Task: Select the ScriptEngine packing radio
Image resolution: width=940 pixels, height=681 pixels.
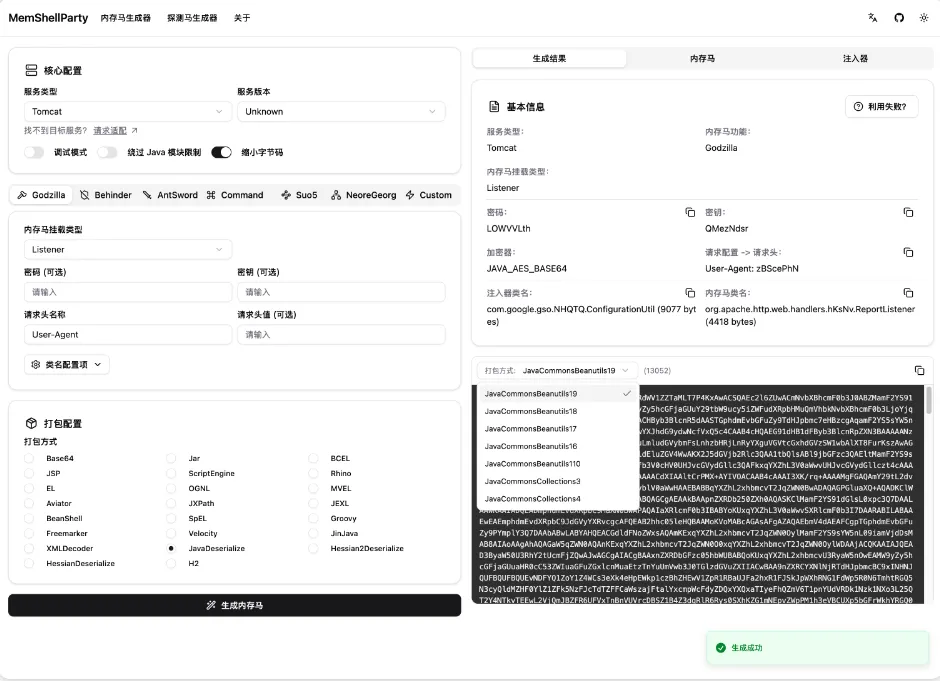Action: (171, 473)
